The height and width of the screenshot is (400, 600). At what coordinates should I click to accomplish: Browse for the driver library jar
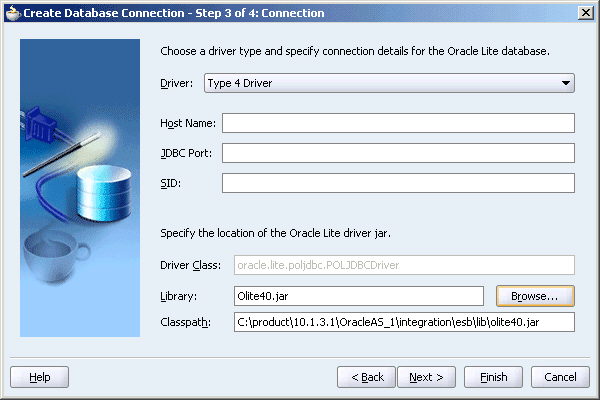pyautogui.click(x=535, y=296)
